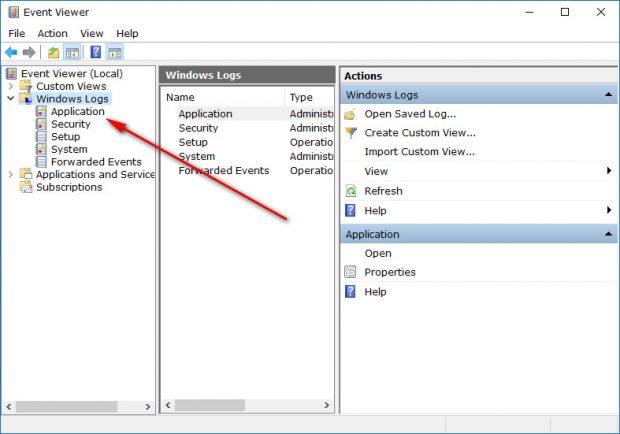Click the Setup log icon in tree
Image resolution: width=620 pixels, height=434 pixels.
click(x=41, y=136)
